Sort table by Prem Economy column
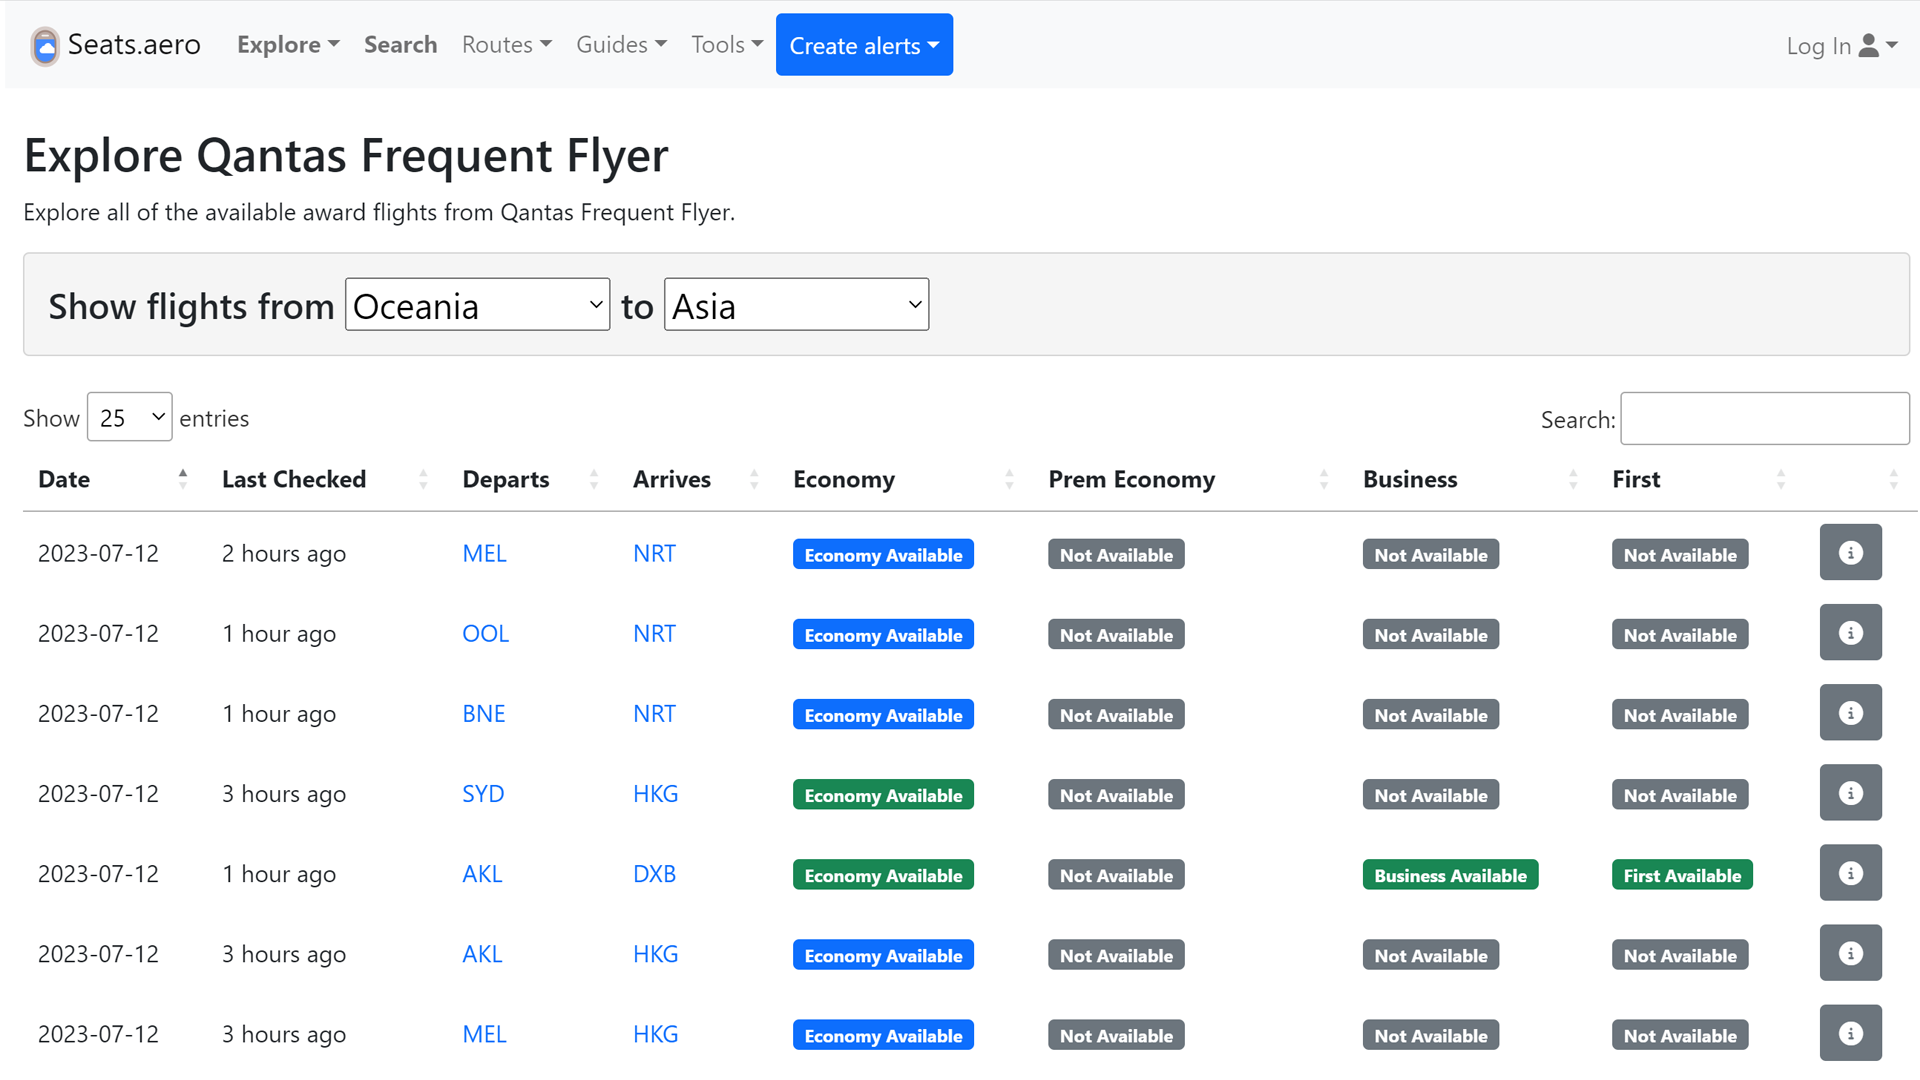The width and height of the screenshot is (1920, 1080). (x=1188, y=479)
